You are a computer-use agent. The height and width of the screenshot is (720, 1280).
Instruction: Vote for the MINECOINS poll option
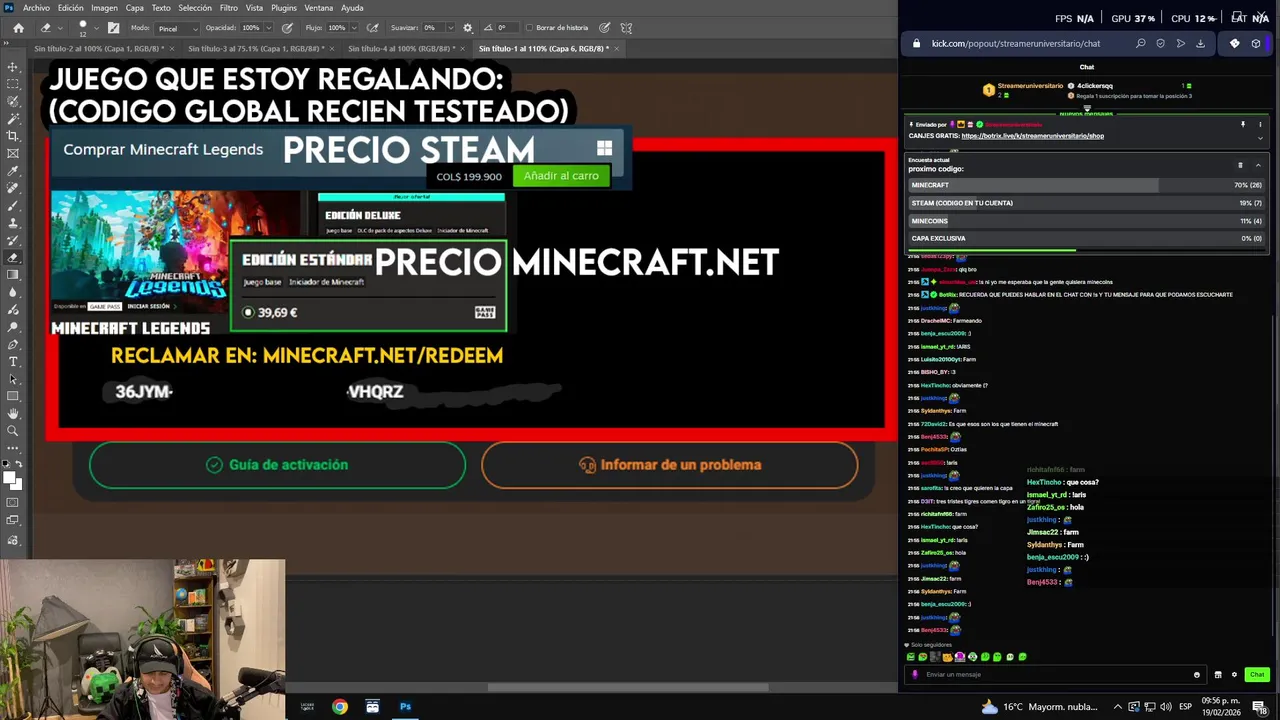coord(1086,221)
